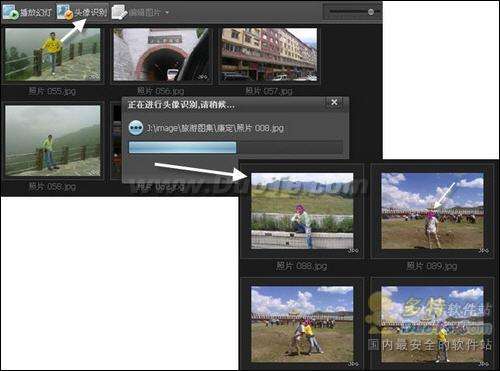Click the thumbnail zoom slider handle
500x371 pixels.
tap(371, 12)
